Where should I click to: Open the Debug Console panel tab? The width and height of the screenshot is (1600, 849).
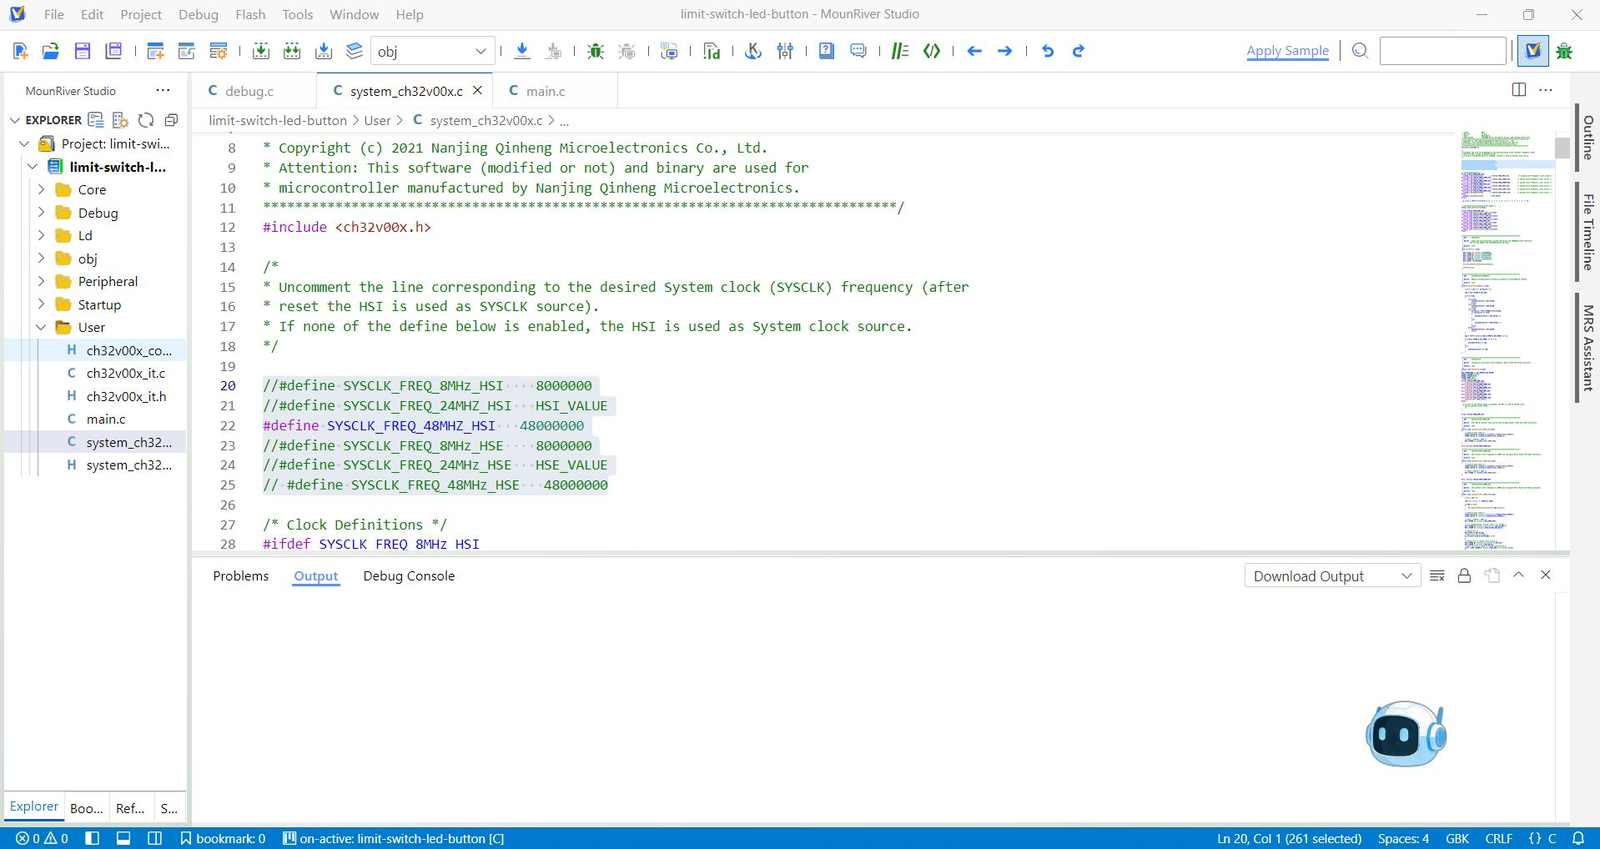pos(409,576)
